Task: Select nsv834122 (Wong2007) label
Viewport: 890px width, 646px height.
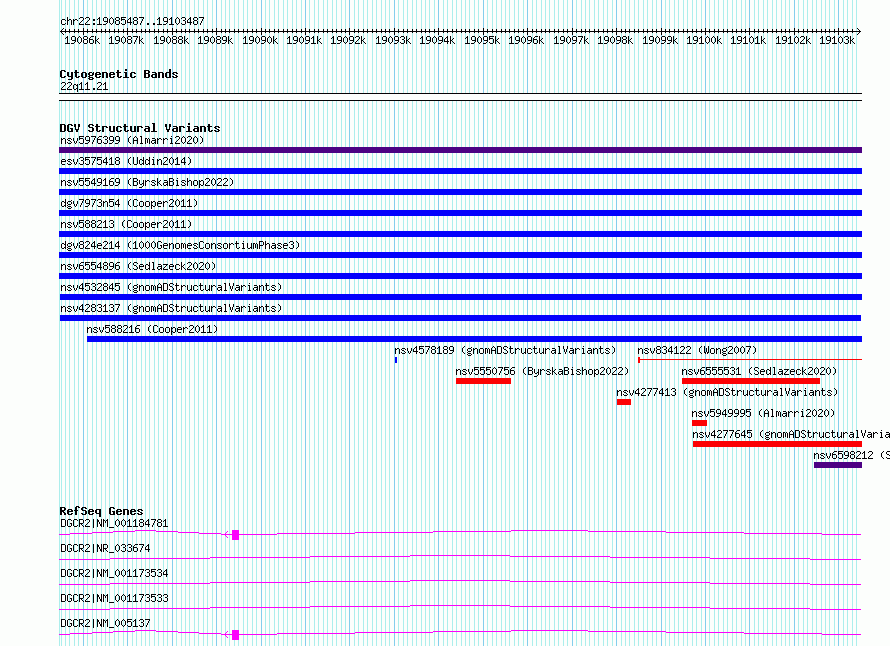Action: click(697, 350)
